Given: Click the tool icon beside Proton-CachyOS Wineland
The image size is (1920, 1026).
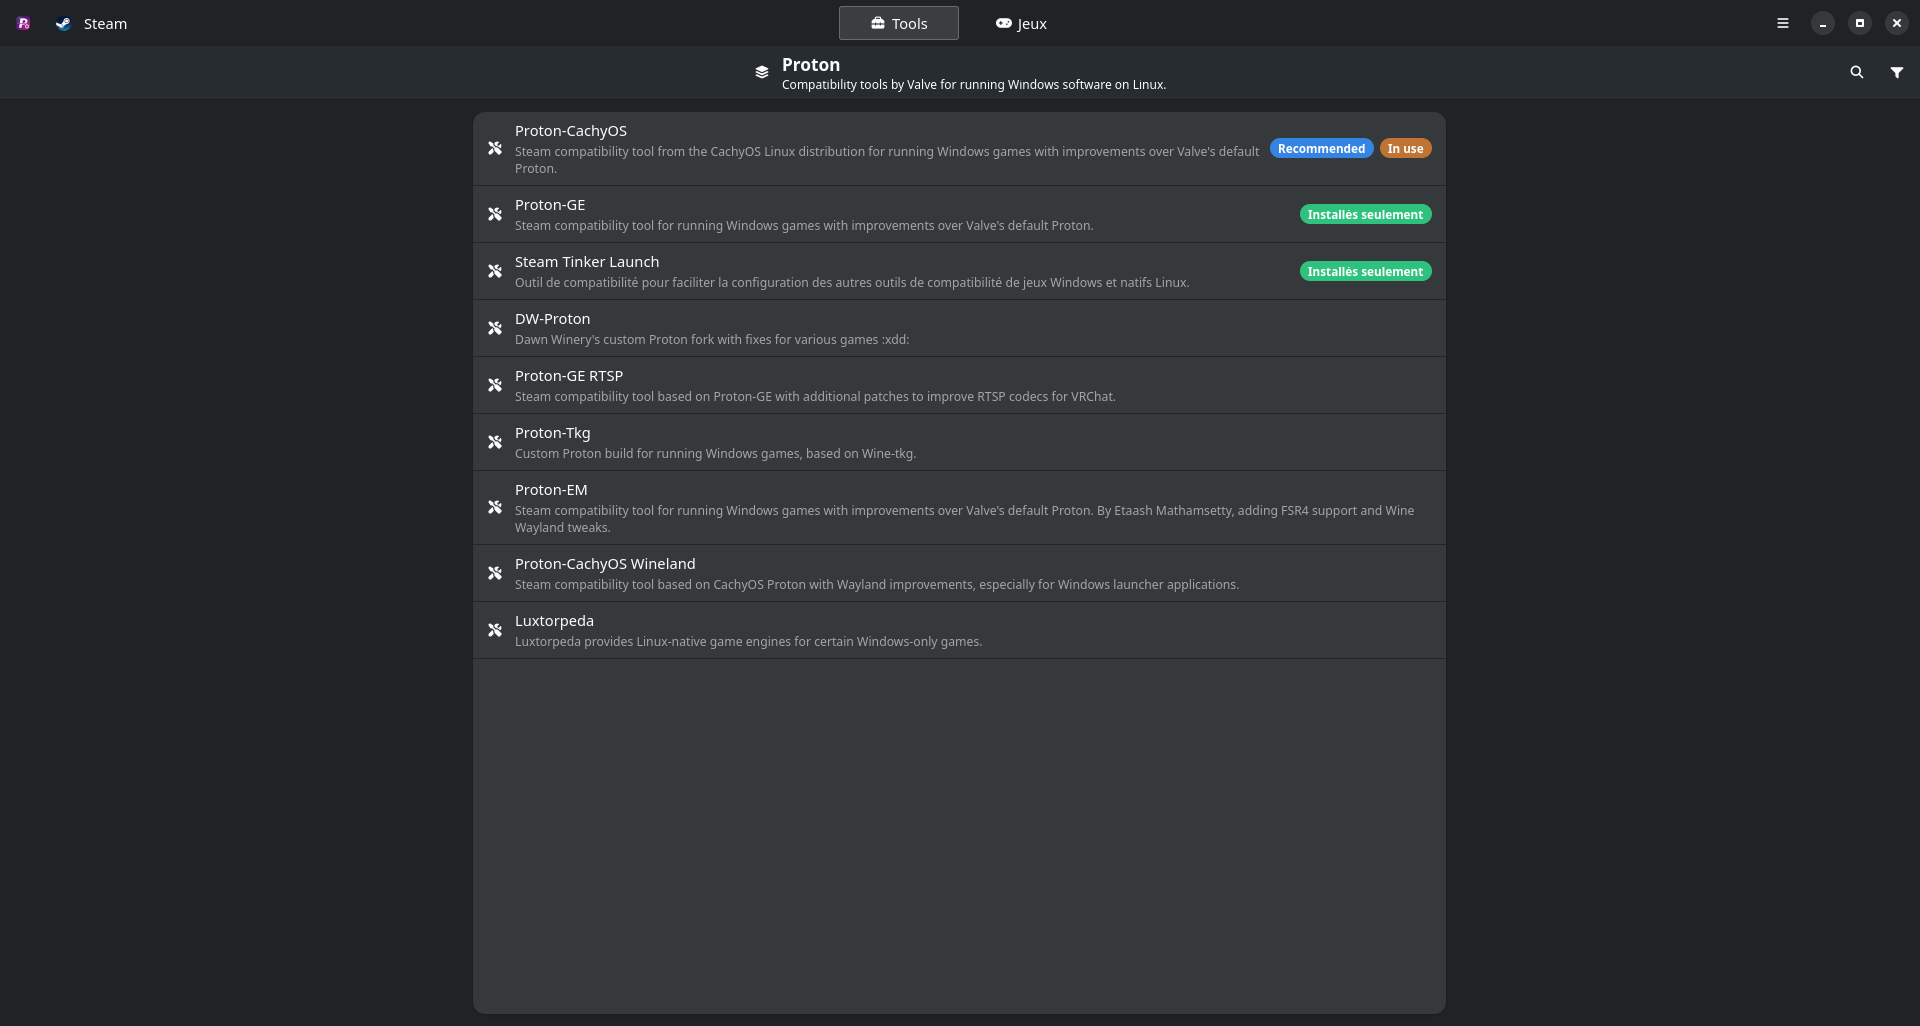Looking at the screenshot, I should (495, 573).
